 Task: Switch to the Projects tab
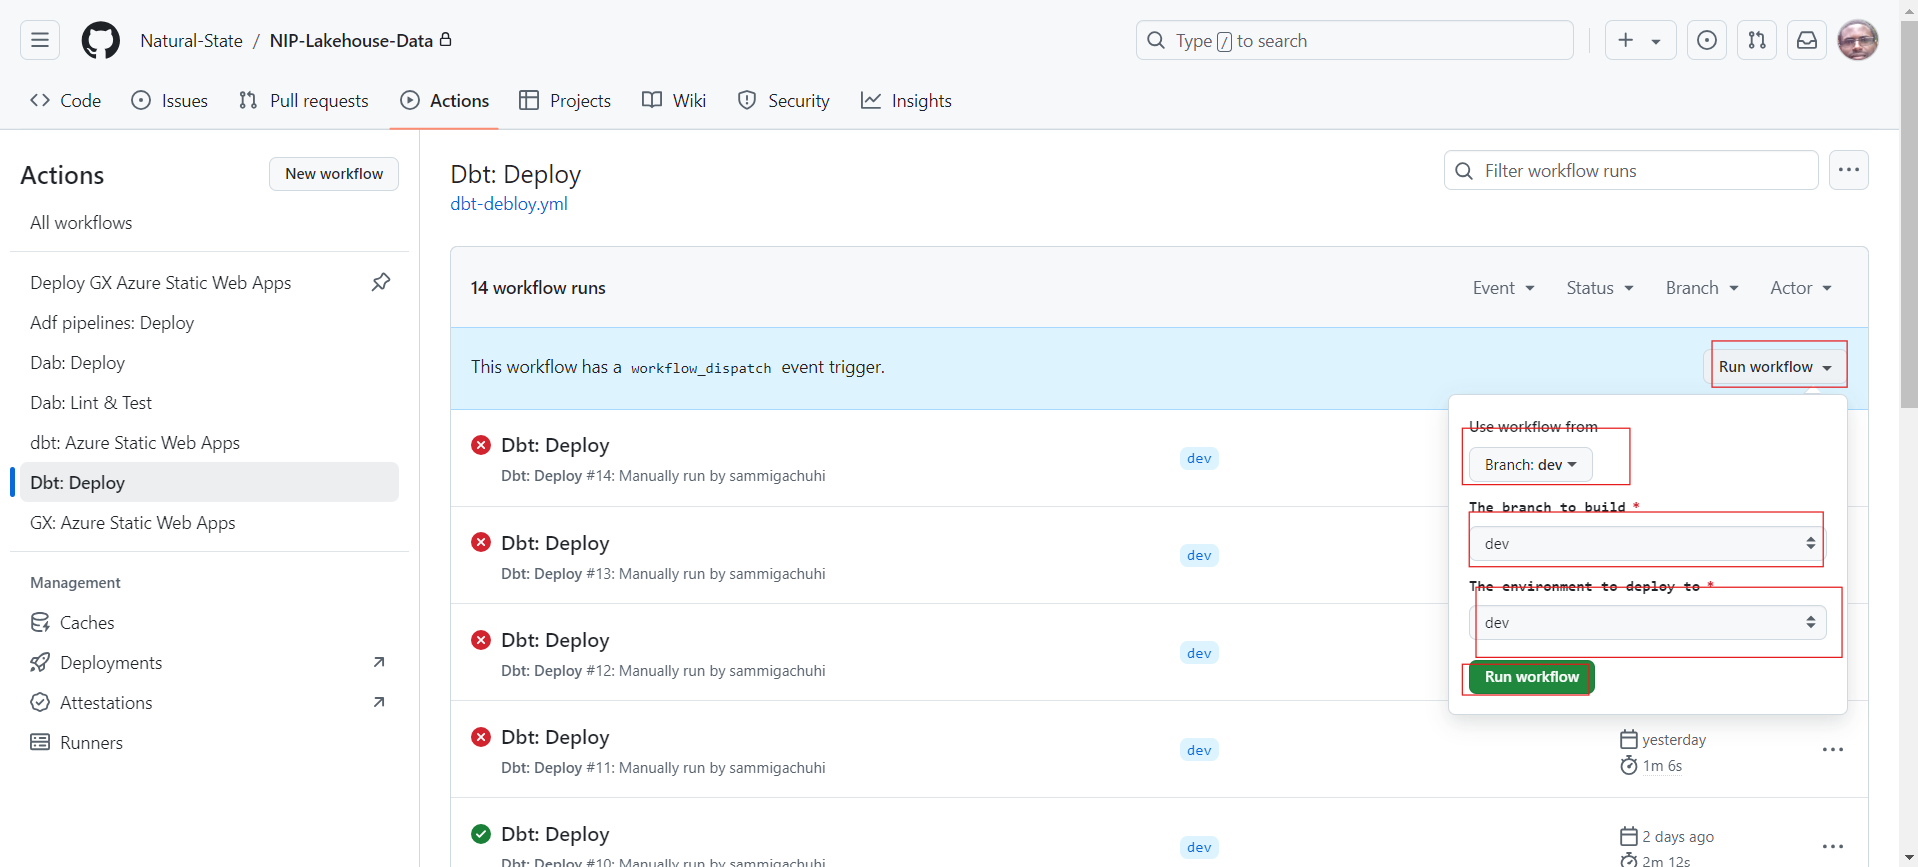coord(565,101)
